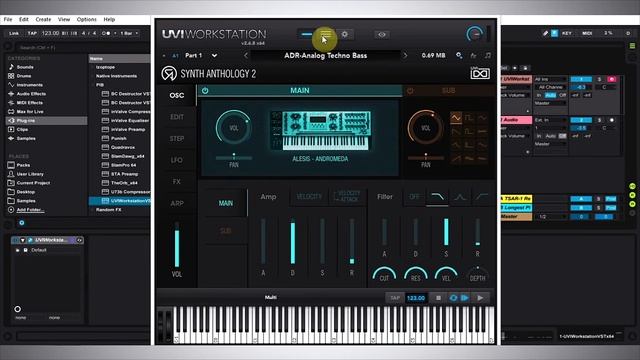Switch to the EDIT page tab

point(177,117)
